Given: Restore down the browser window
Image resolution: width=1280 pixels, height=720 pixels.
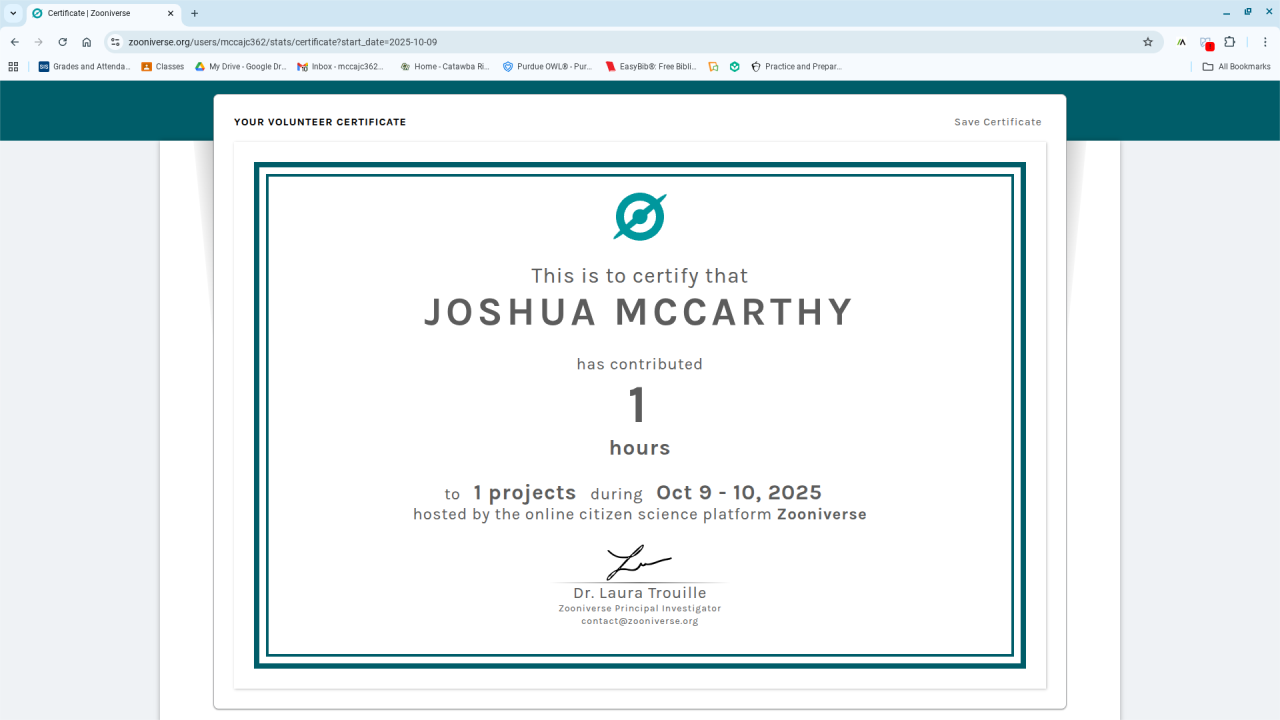Looking at the screenshot, I should coord(1248,12).
